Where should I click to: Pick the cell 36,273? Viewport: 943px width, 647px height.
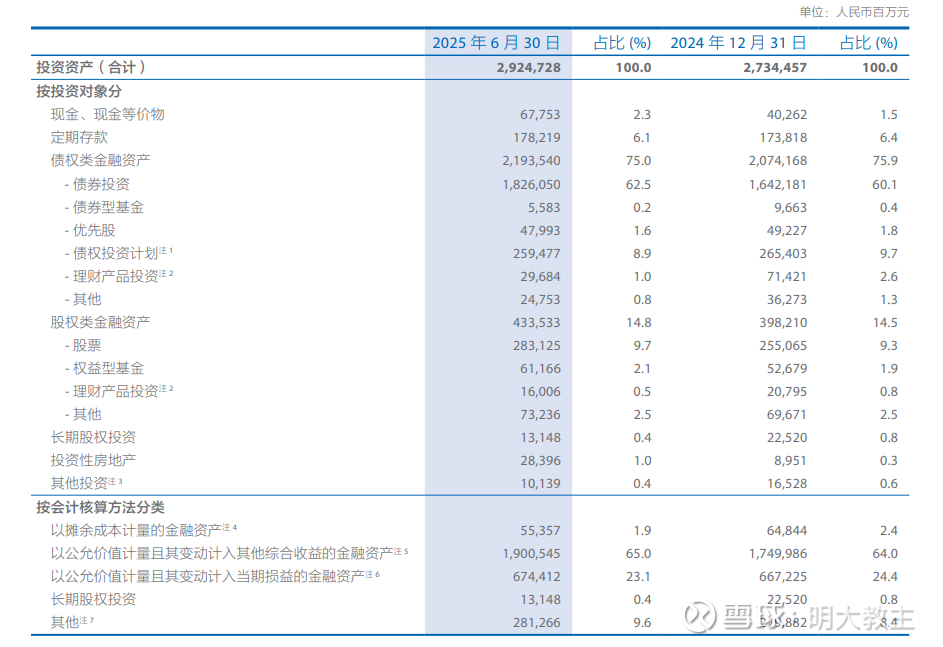787,299
